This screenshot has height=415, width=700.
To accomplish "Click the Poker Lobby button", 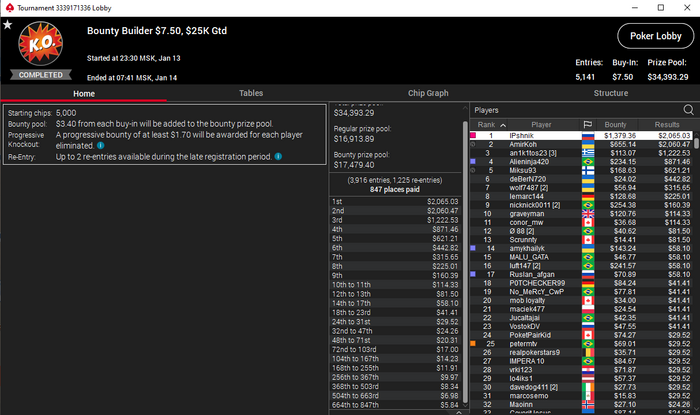I will (655, 36).
